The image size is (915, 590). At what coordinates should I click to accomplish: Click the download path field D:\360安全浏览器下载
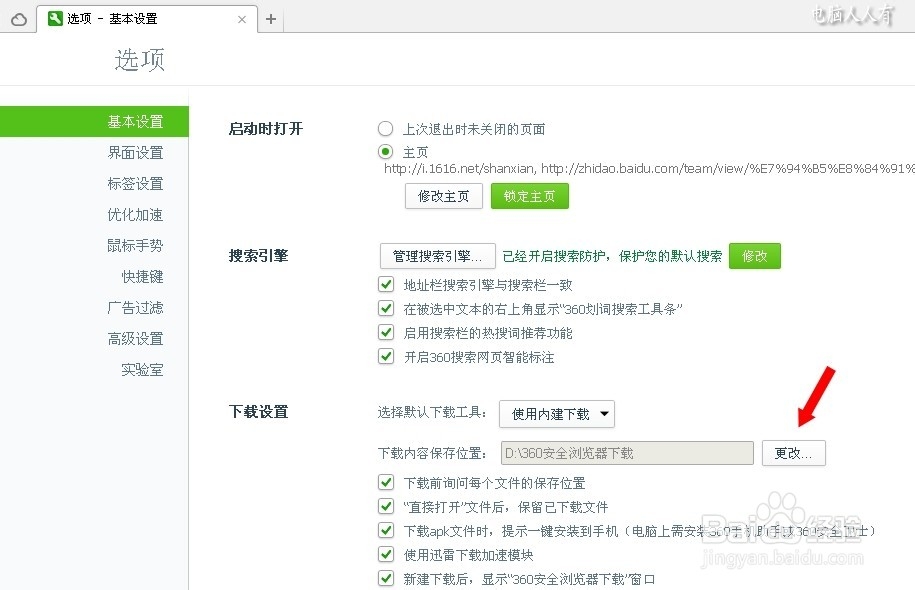click(627, 453)
